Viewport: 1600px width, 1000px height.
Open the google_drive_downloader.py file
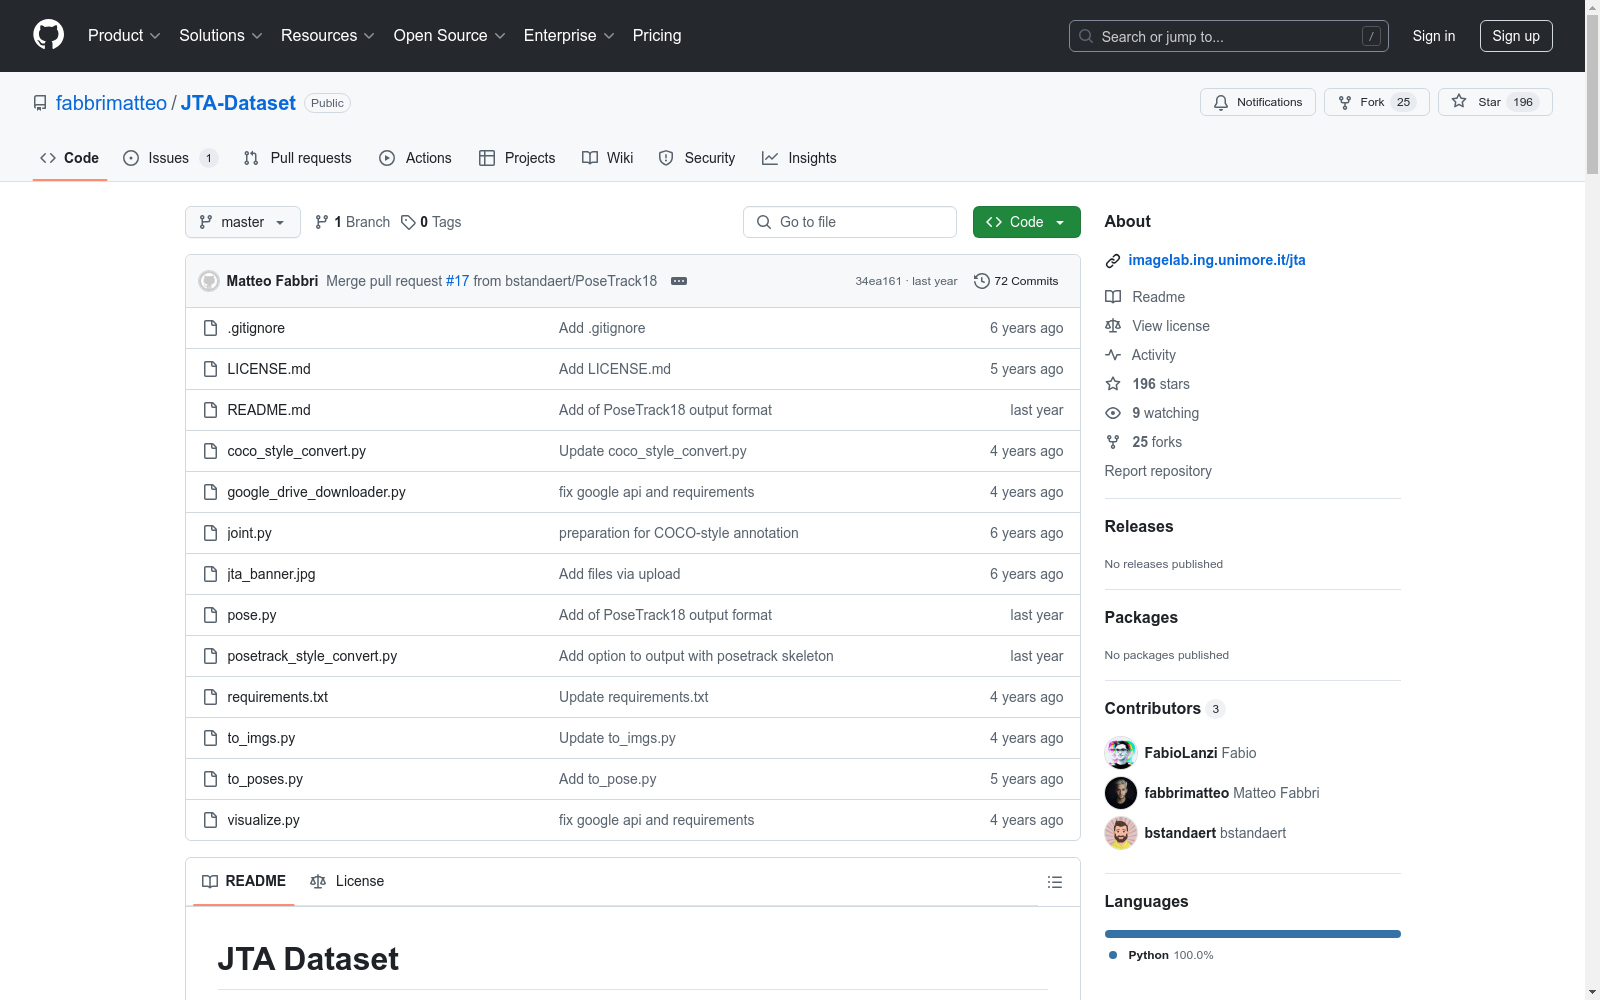point(316,492)
